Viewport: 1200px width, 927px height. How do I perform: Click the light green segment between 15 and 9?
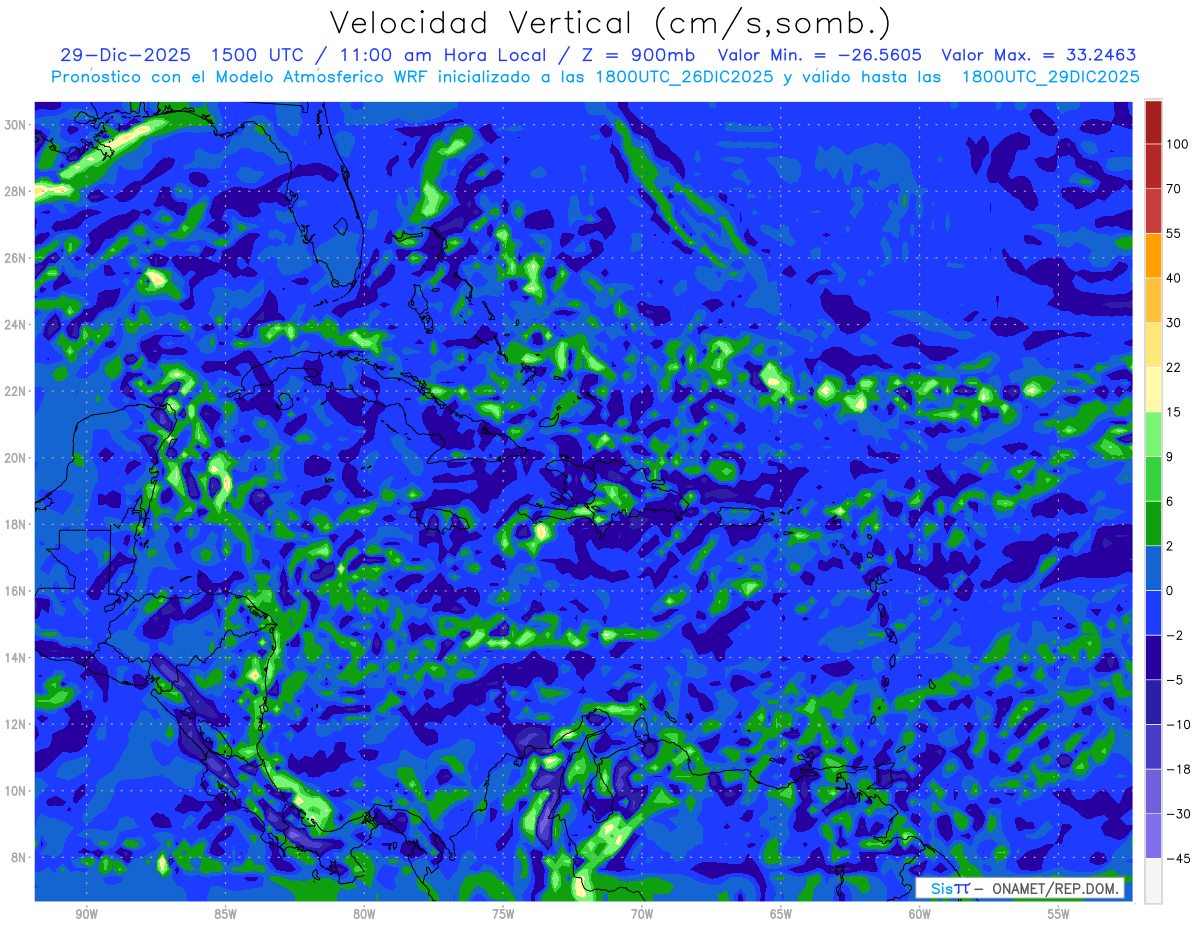1153,434
